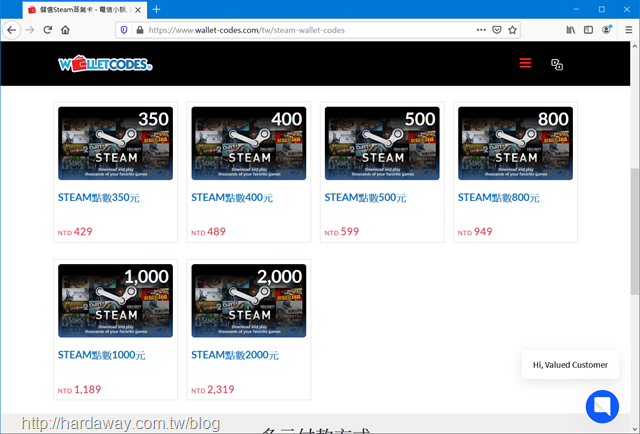
Task: Click the NTD 429 price
Action: click(x=75, y=232)
